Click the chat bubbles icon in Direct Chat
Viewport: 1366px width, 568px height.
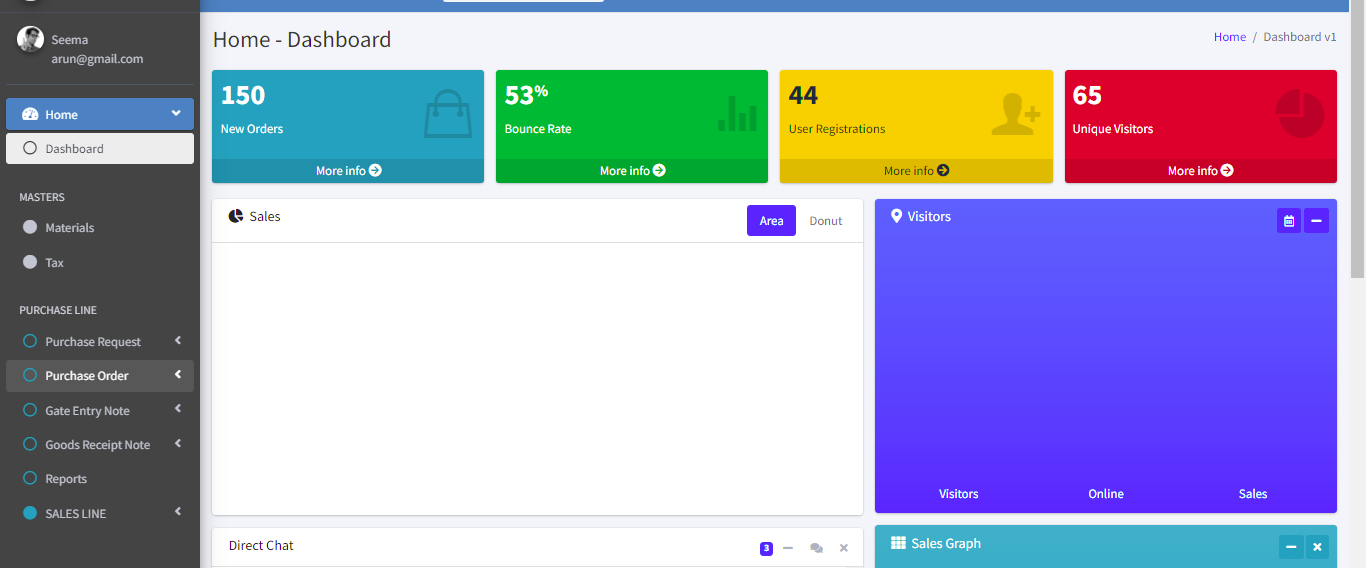click(x=816, y=548)
